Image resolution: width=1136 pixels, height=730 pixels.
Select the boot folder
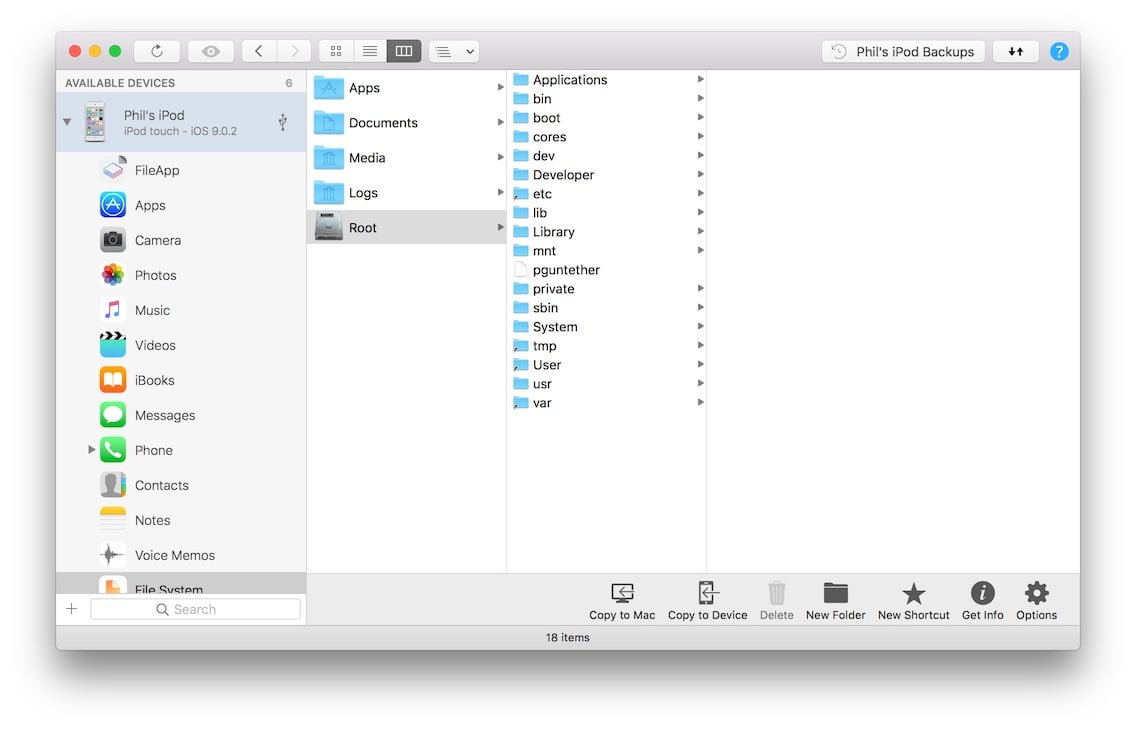pyautogui.click(x=607, y=117)
